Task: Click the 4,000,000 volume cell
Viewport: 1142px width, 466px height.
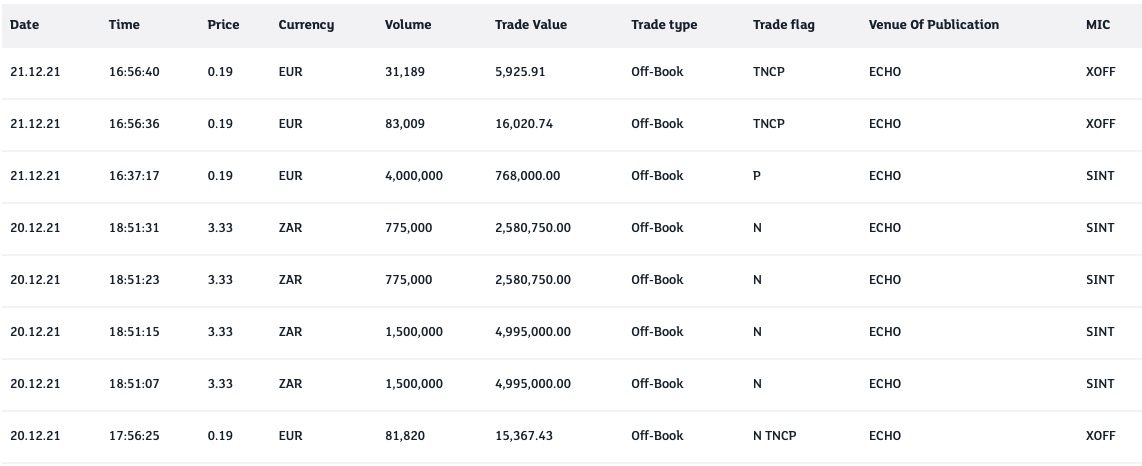Action: tap(413, 176)
